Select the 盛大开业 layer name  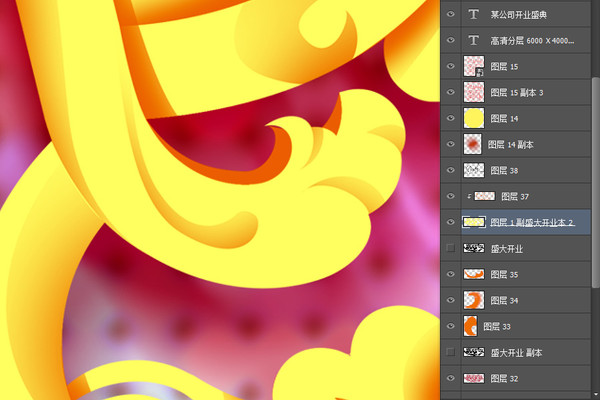tap(507, 249)
